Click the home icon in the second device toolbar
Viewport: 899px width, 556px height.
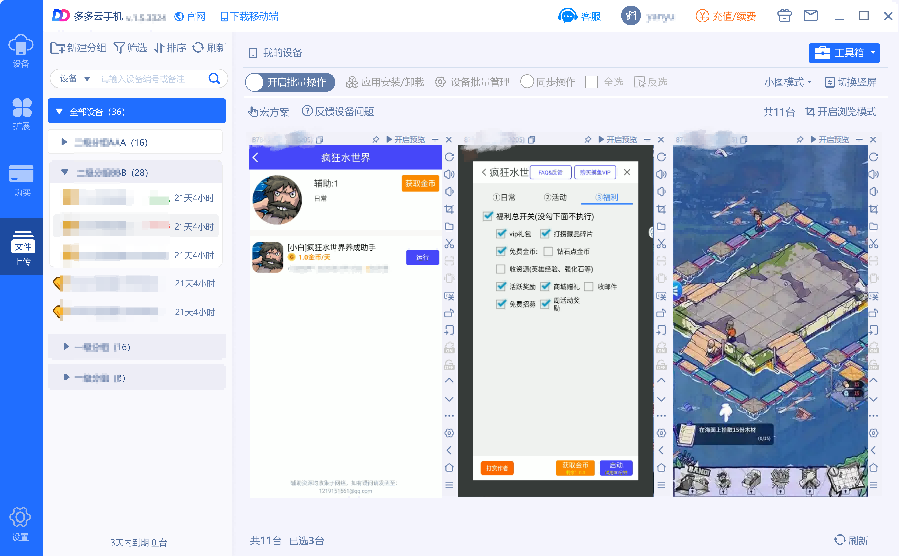[x=661, y=468]
